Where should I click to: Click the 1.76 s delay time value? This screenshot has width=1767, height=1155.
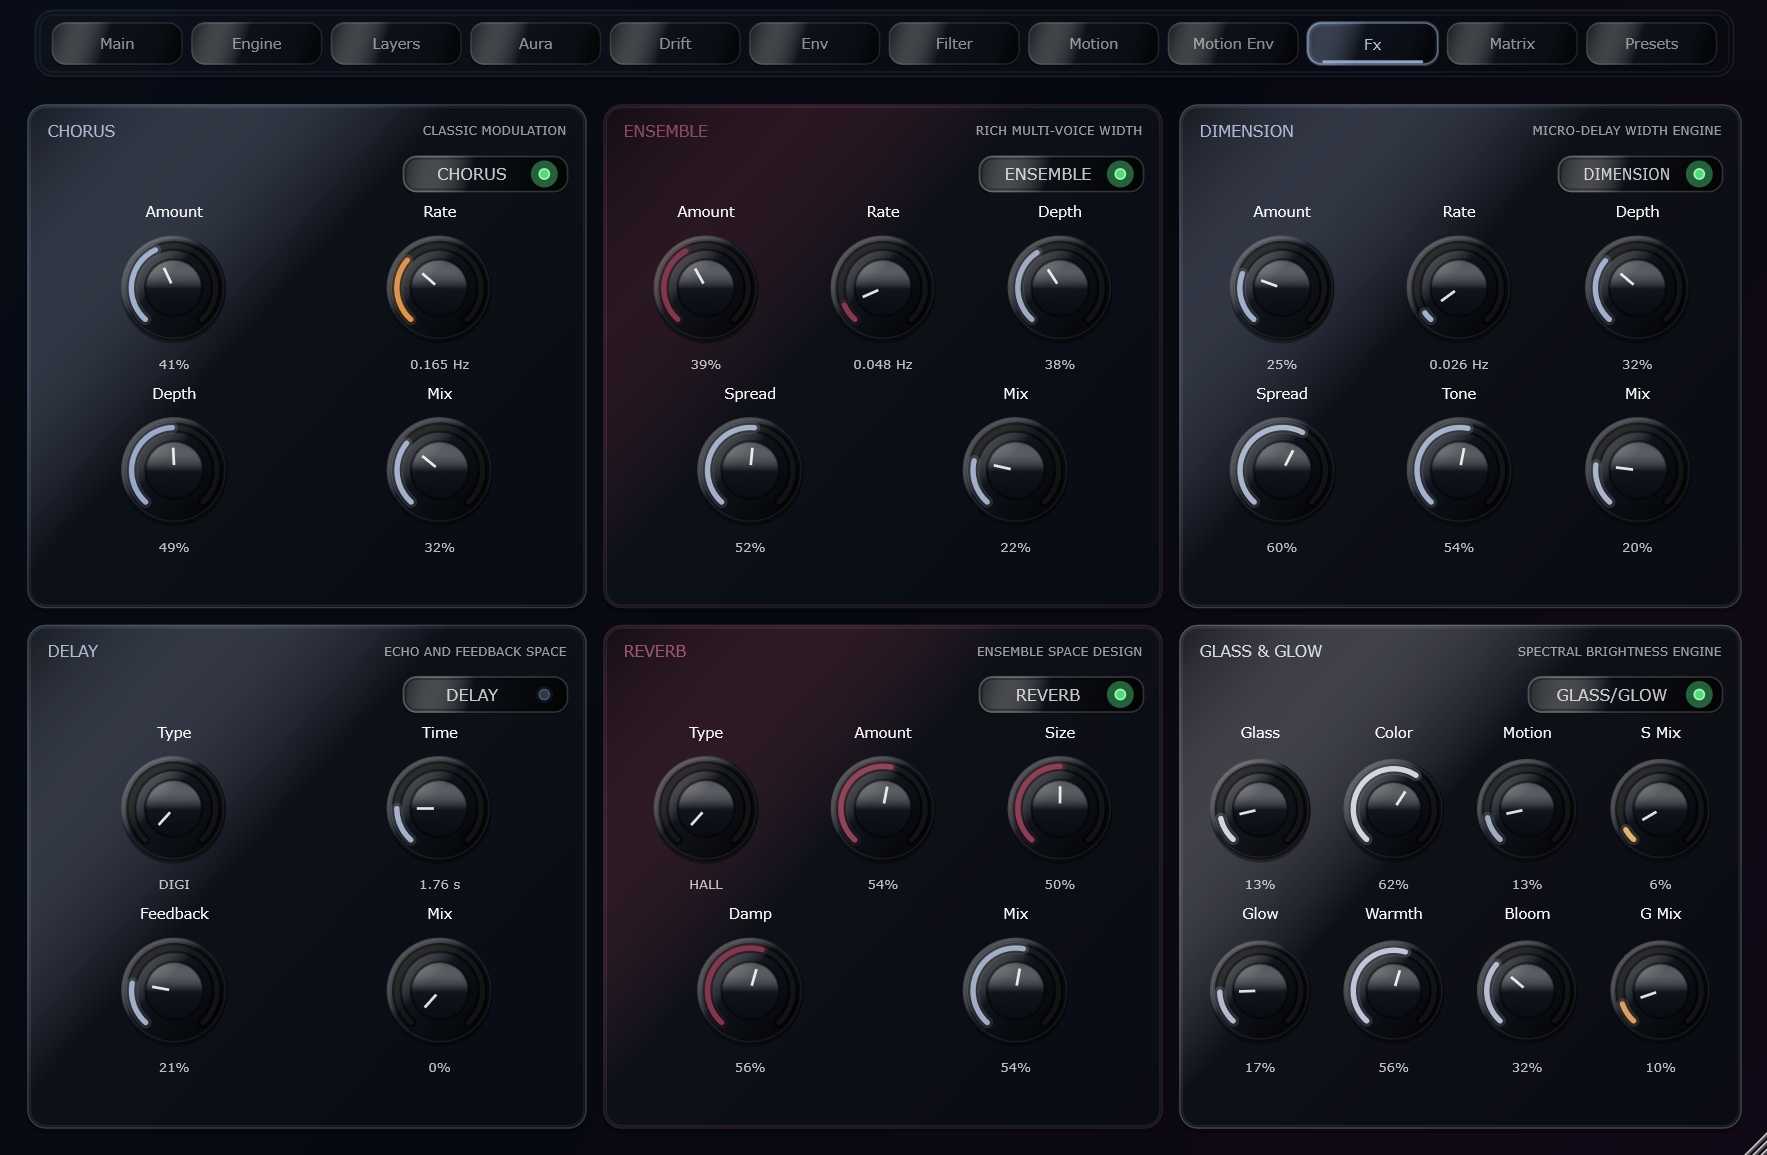point(439,885)
